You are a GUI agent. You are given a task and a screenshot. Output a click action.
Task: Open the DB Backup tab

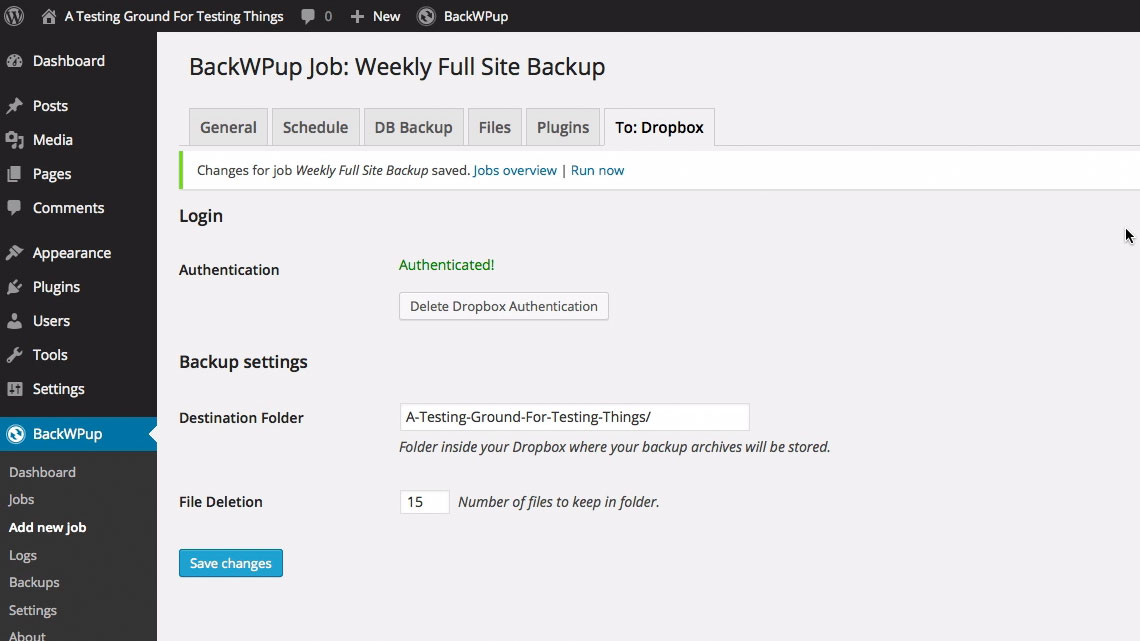click(414, 127)
